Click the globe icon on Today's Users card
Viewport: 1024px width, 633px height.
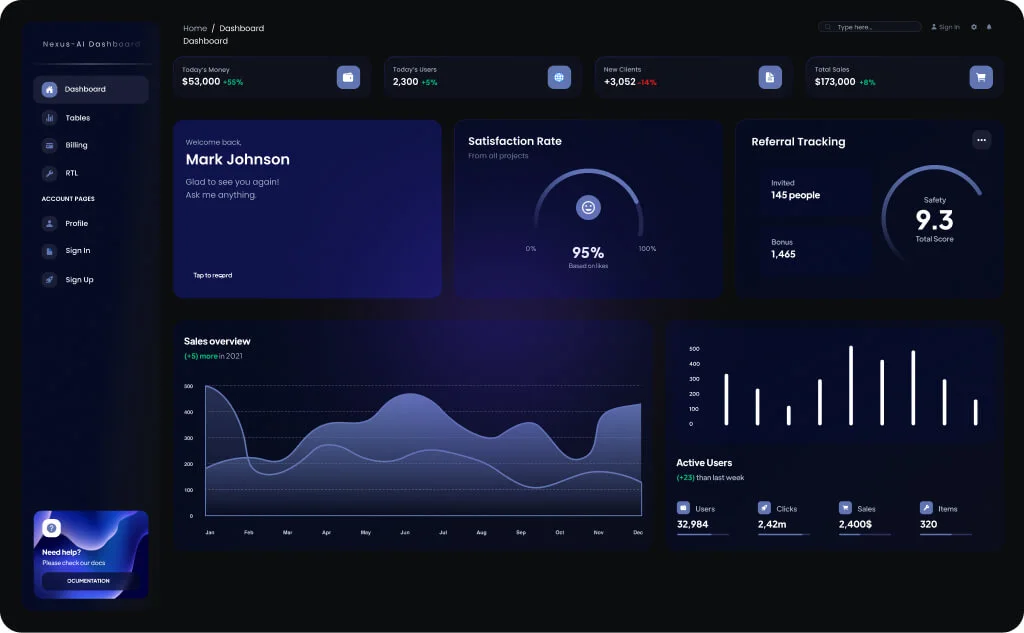(559, 77)
